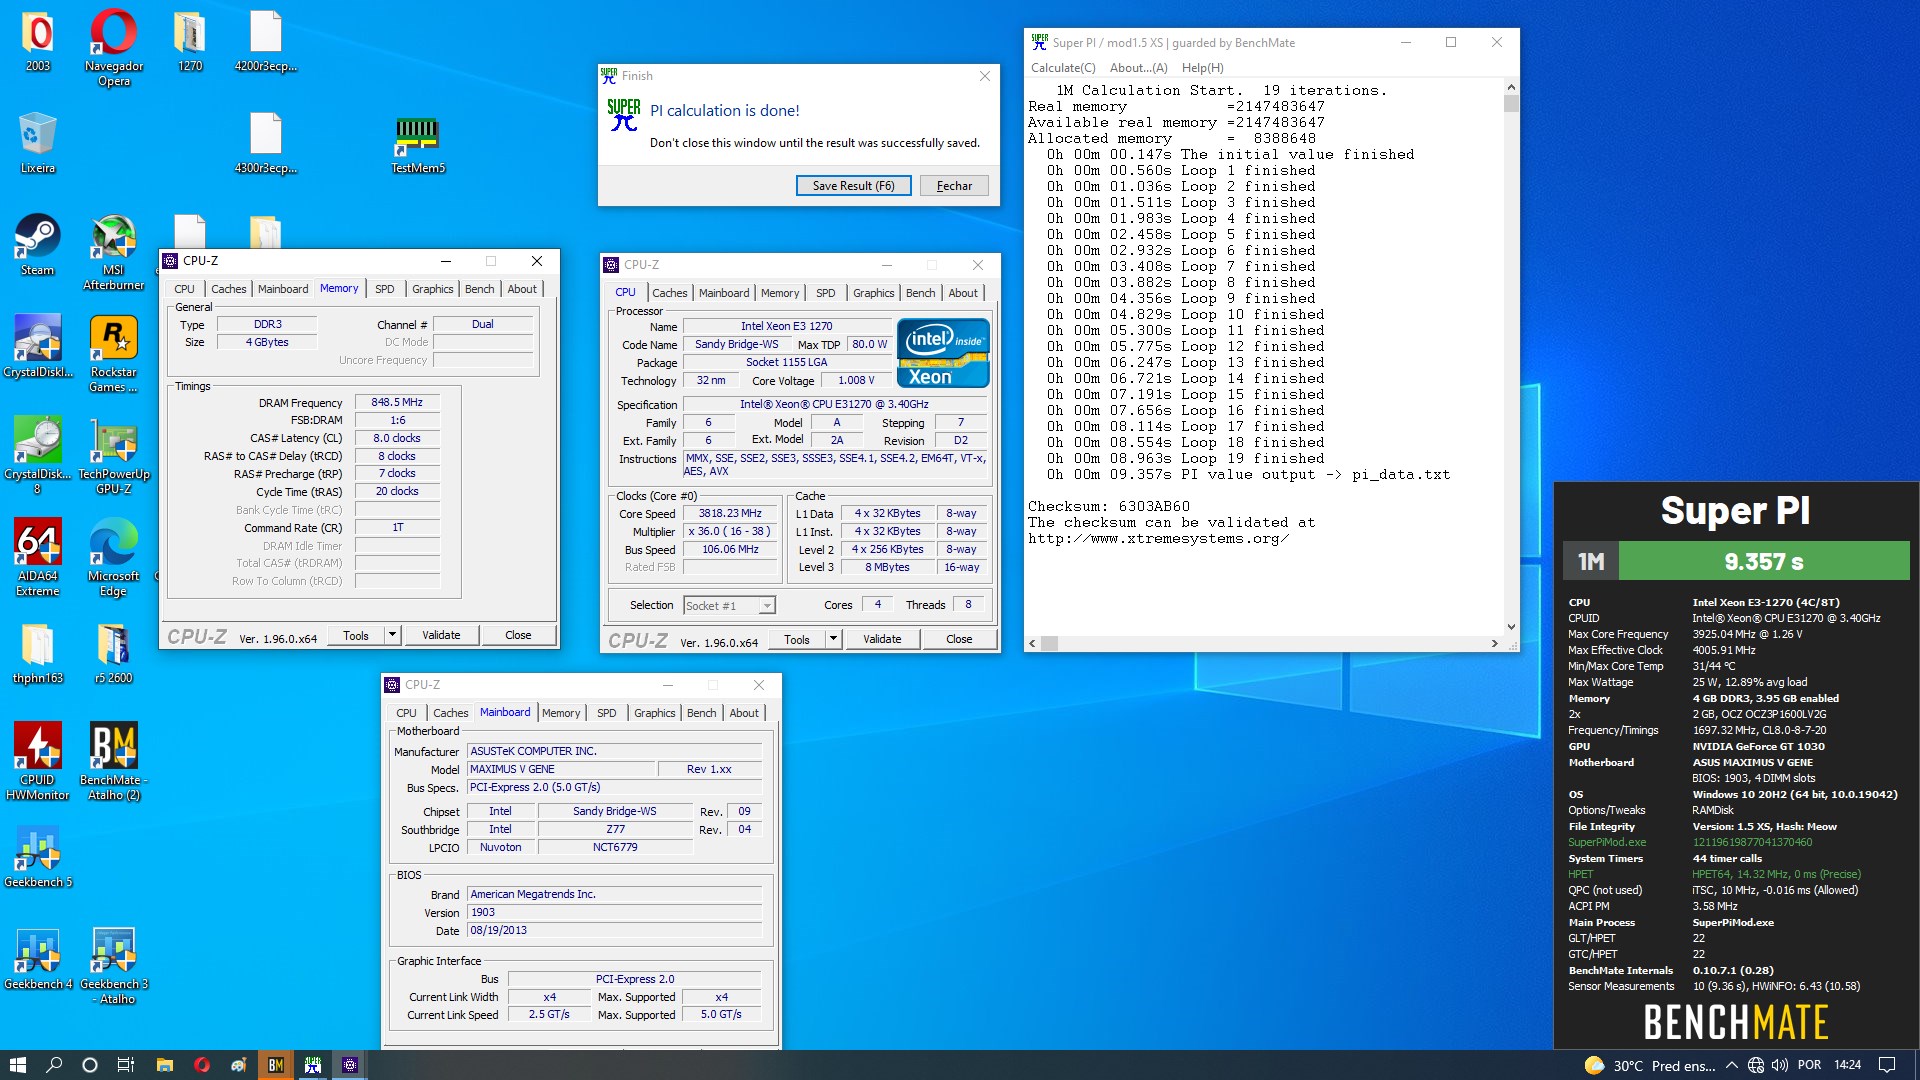
Task: Open the notification center icon
Action: (x=1887, y=1065)
